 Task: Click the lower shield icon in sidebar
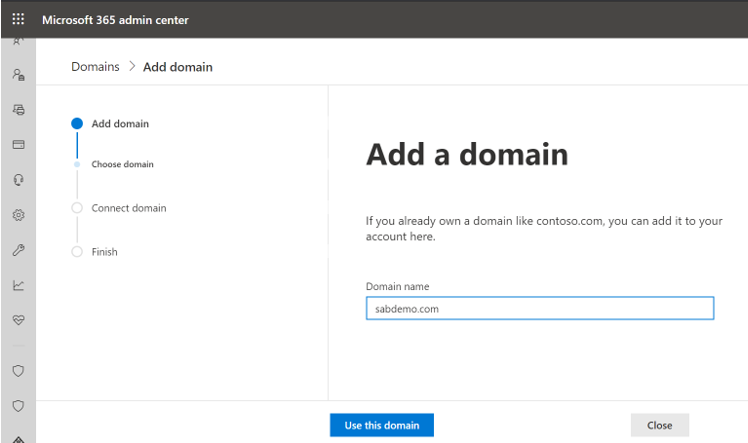coord(18,406)
